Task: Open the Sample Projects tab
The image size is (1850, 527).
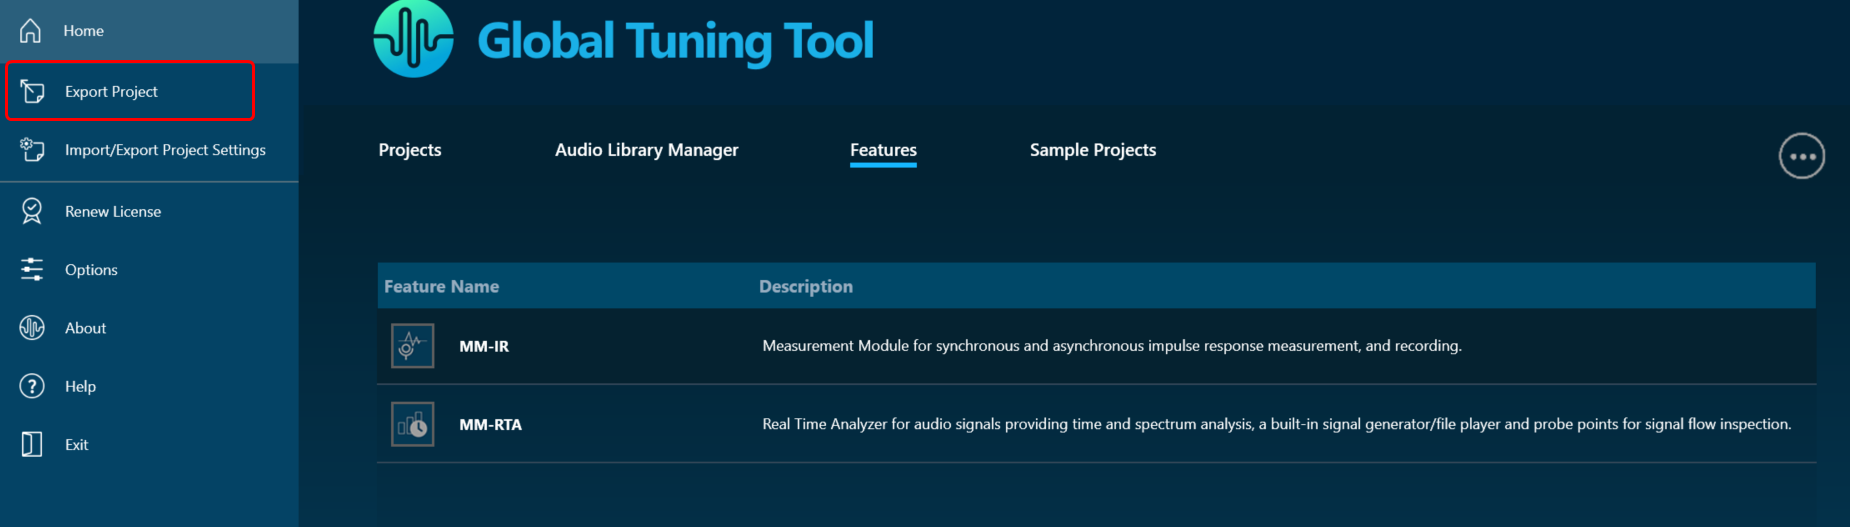Action: point(1093,150)
